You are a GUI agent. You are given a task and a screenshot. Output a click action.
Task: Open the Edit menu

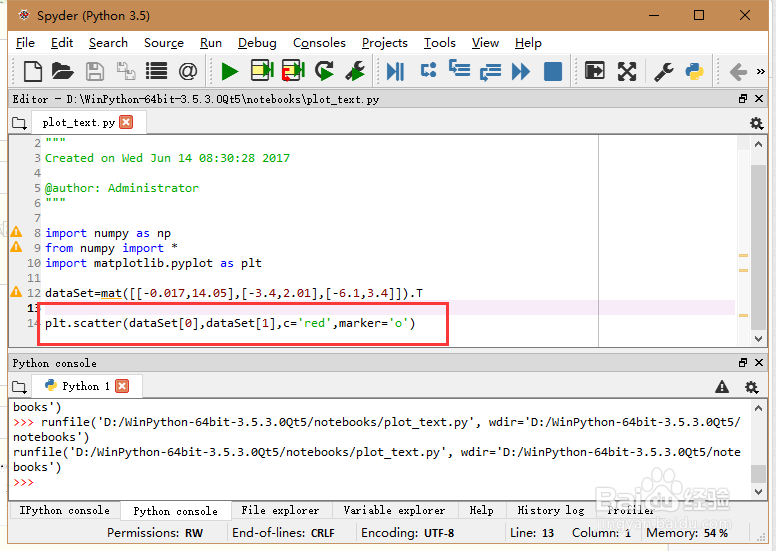click(x=62, y=43)
